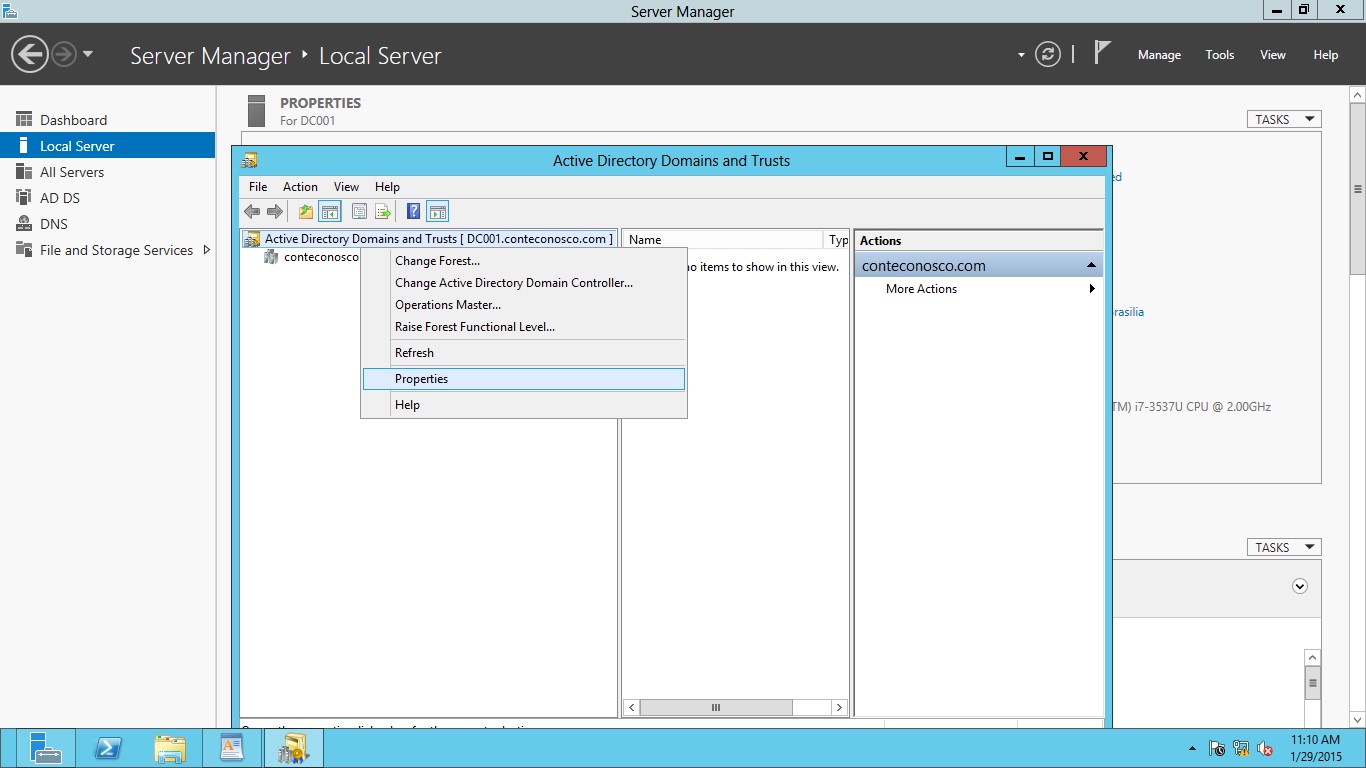The image size is (1366, 768).
Task: Select Properties from the context menu
Action: tap(421, 378)
